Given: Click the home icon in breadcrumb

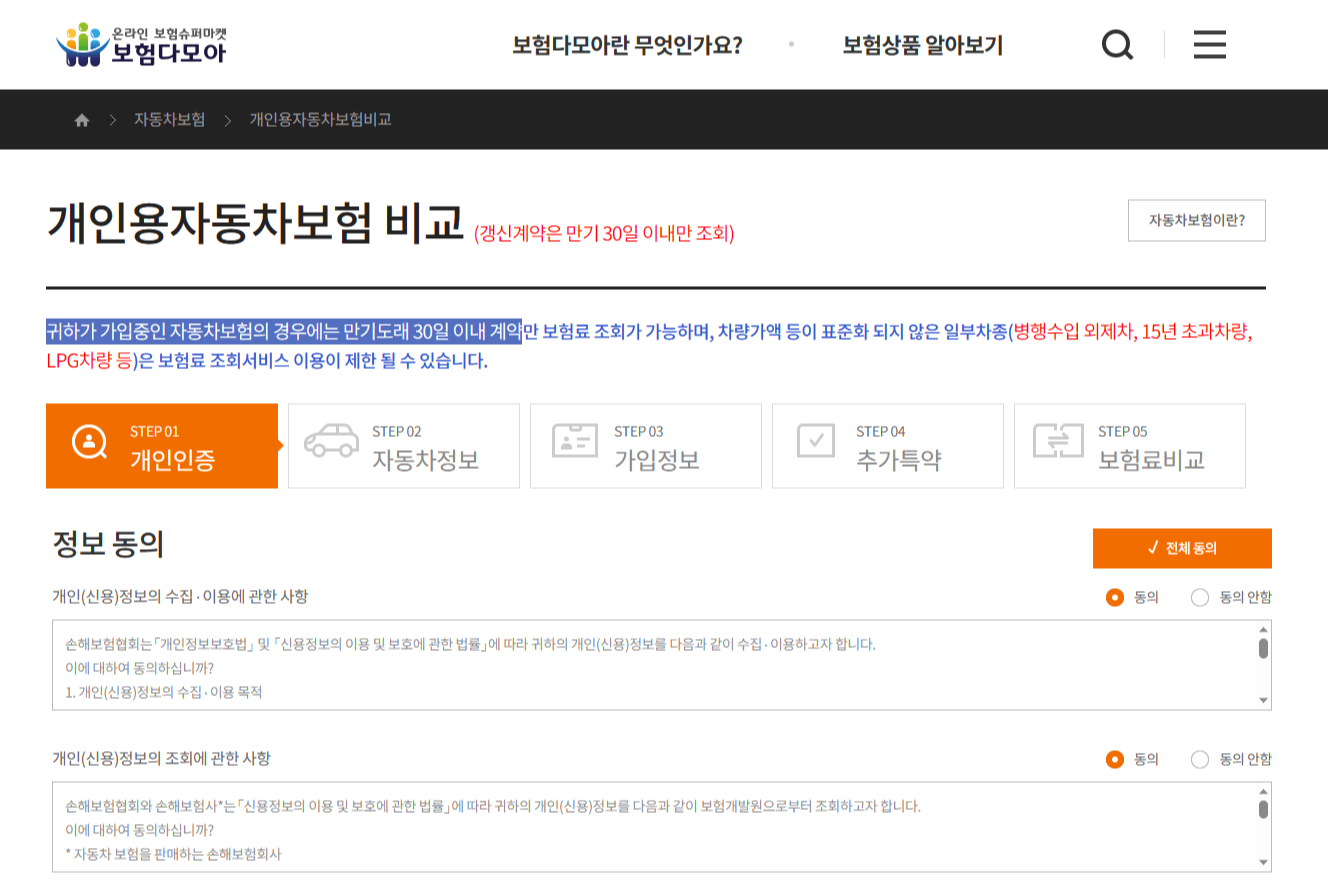Looking at the screenshot, I should point(80,119).
